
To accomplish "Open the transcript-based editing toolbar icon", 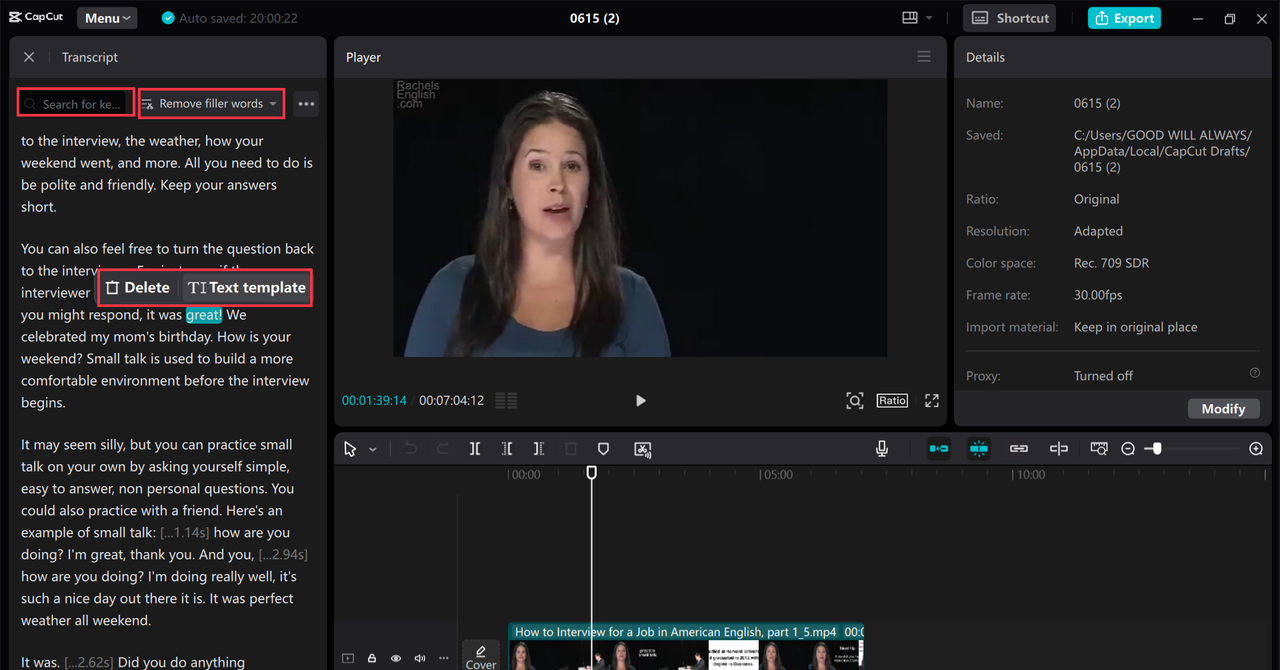I will click(x=643, y=449).
